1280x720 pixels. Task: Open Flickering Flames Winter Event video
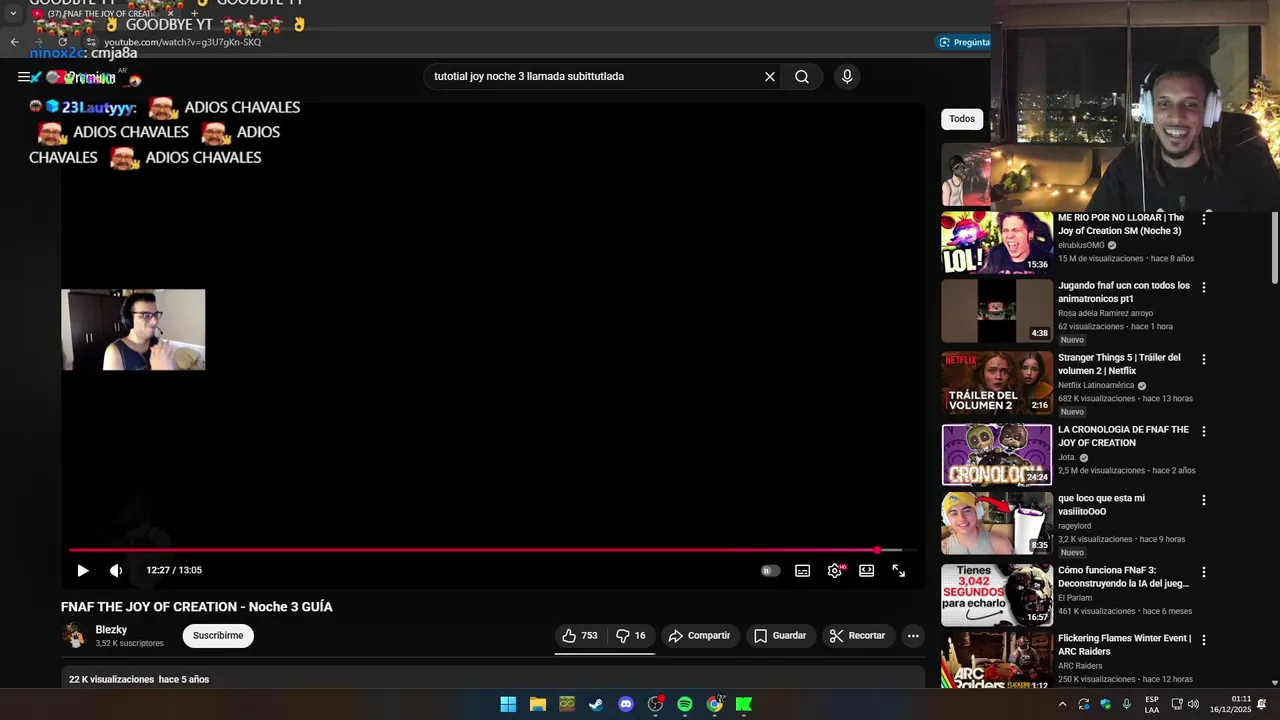pos(1124,645)
